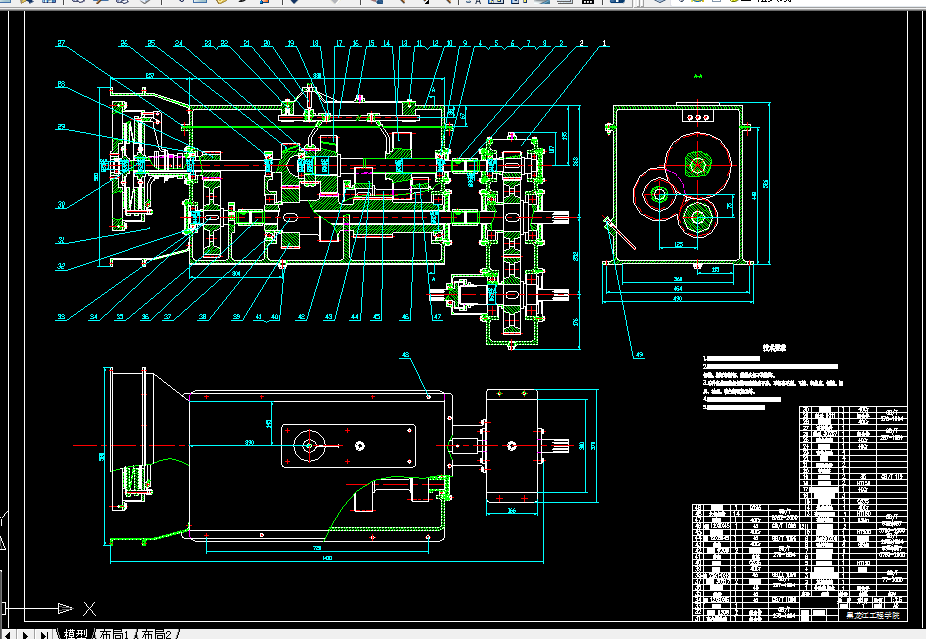Select part callout number 49
This screenshot has width=926, height=639.
tap(639, 355)
